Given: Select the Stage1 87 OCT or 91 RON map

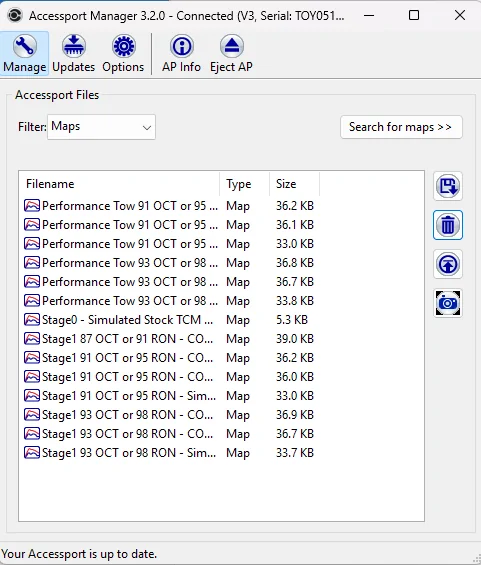Looking at the screenshot, I should 169,339.
